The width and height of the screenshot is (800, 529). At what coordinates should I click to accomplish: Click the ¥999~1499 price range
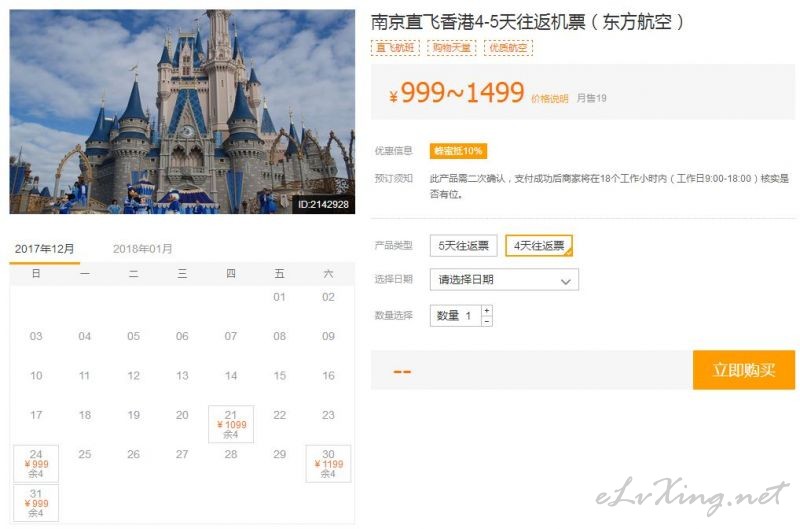click(x=457, y=93)
